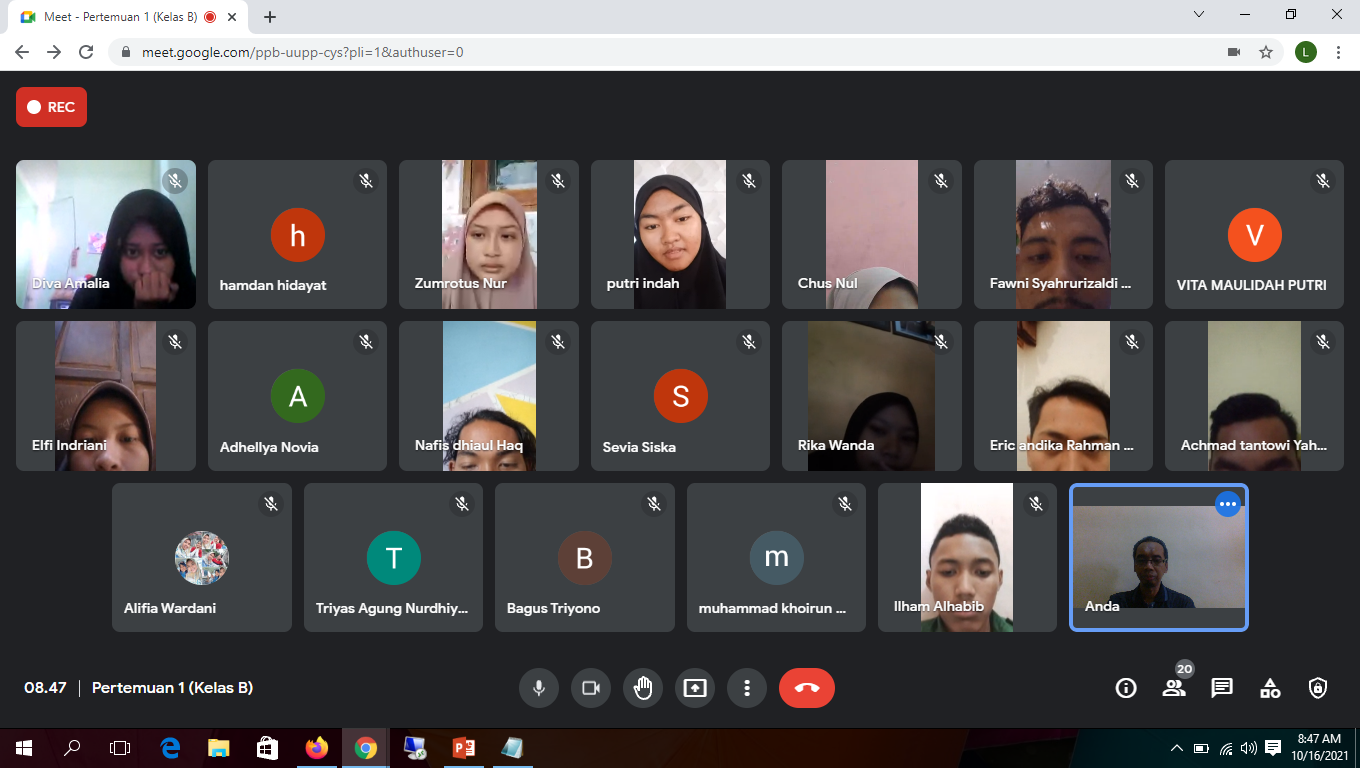Toggle the camera button in Meet controls

591,688
